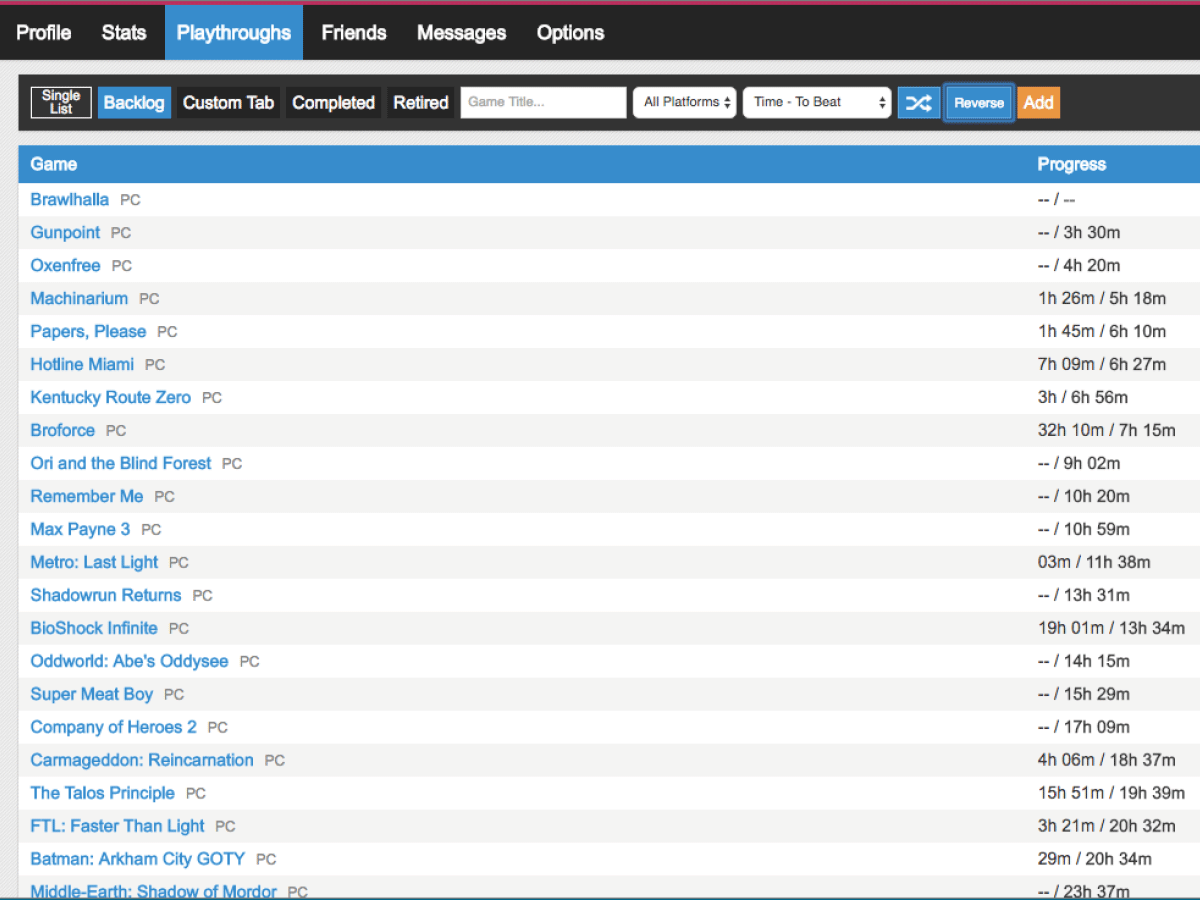Click the Progress column header

coord(1072,164)
